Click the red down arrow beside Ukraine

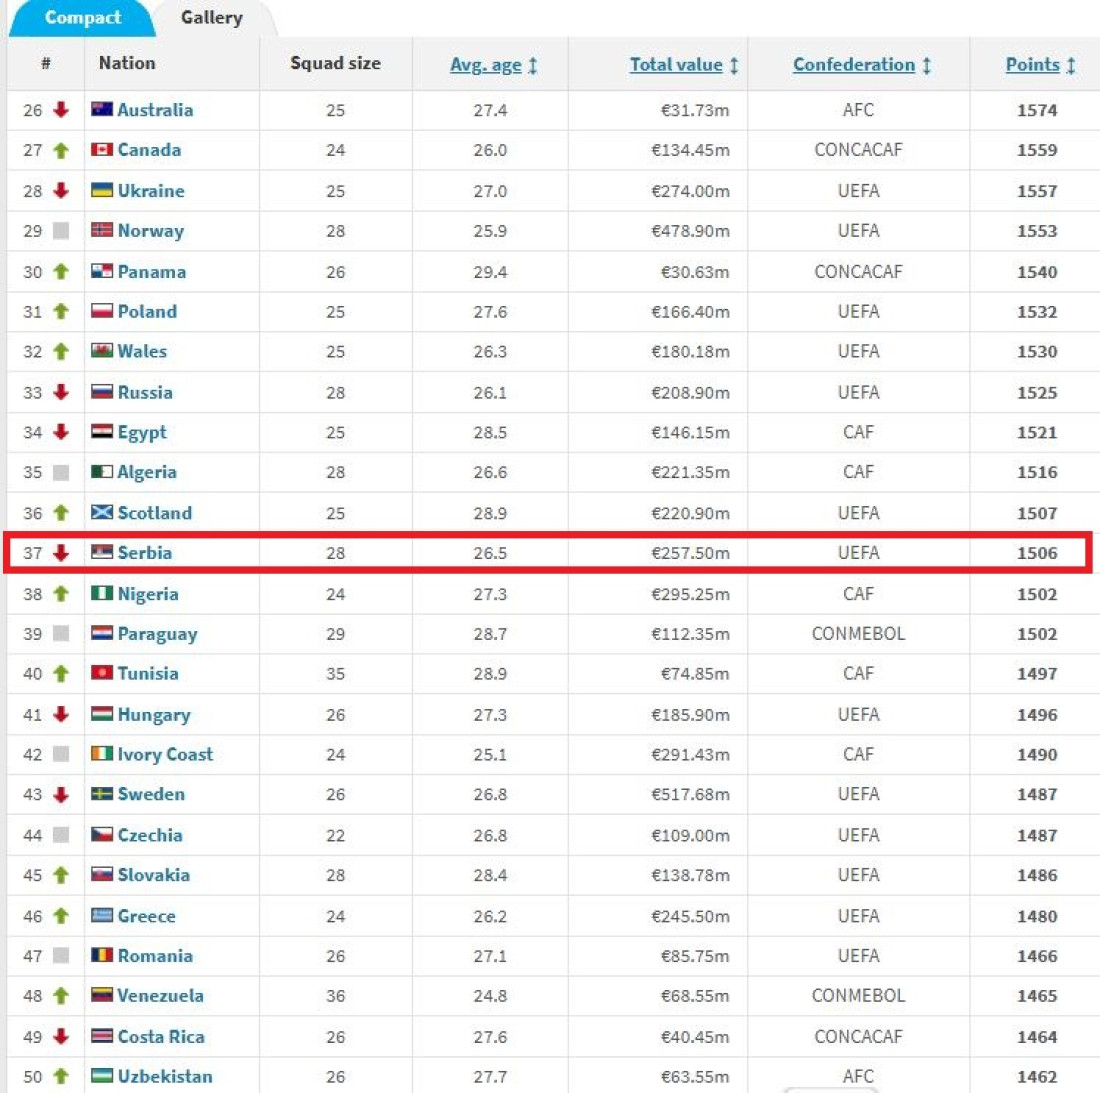(x=61, y=190)
